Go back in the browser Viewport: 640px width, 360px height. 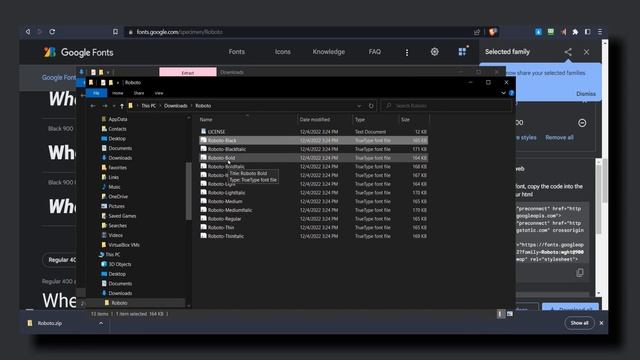(x=28, y=31)
